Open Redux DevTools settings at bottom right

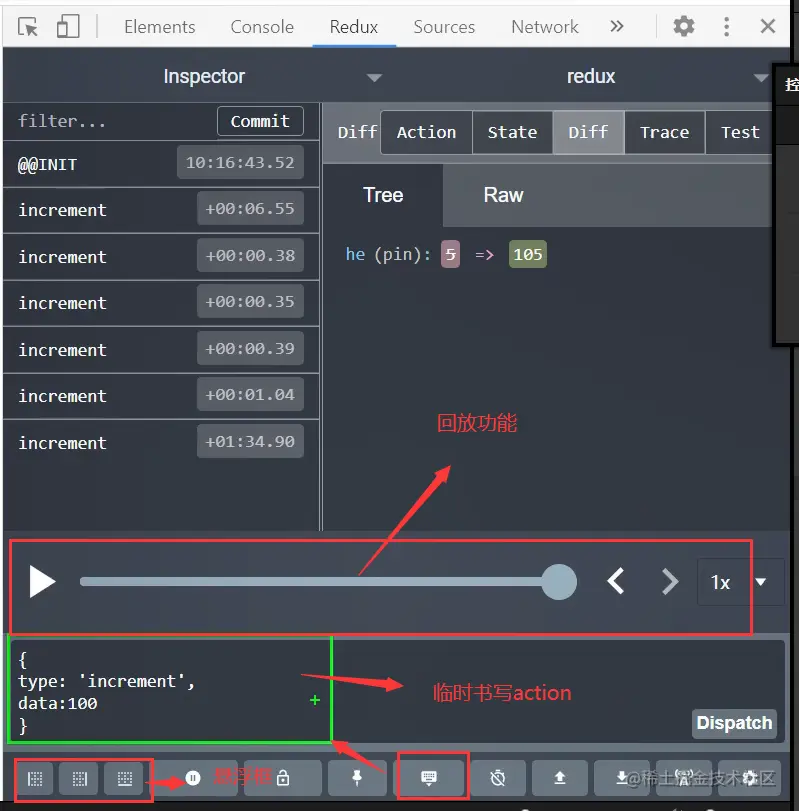(749, 778)
